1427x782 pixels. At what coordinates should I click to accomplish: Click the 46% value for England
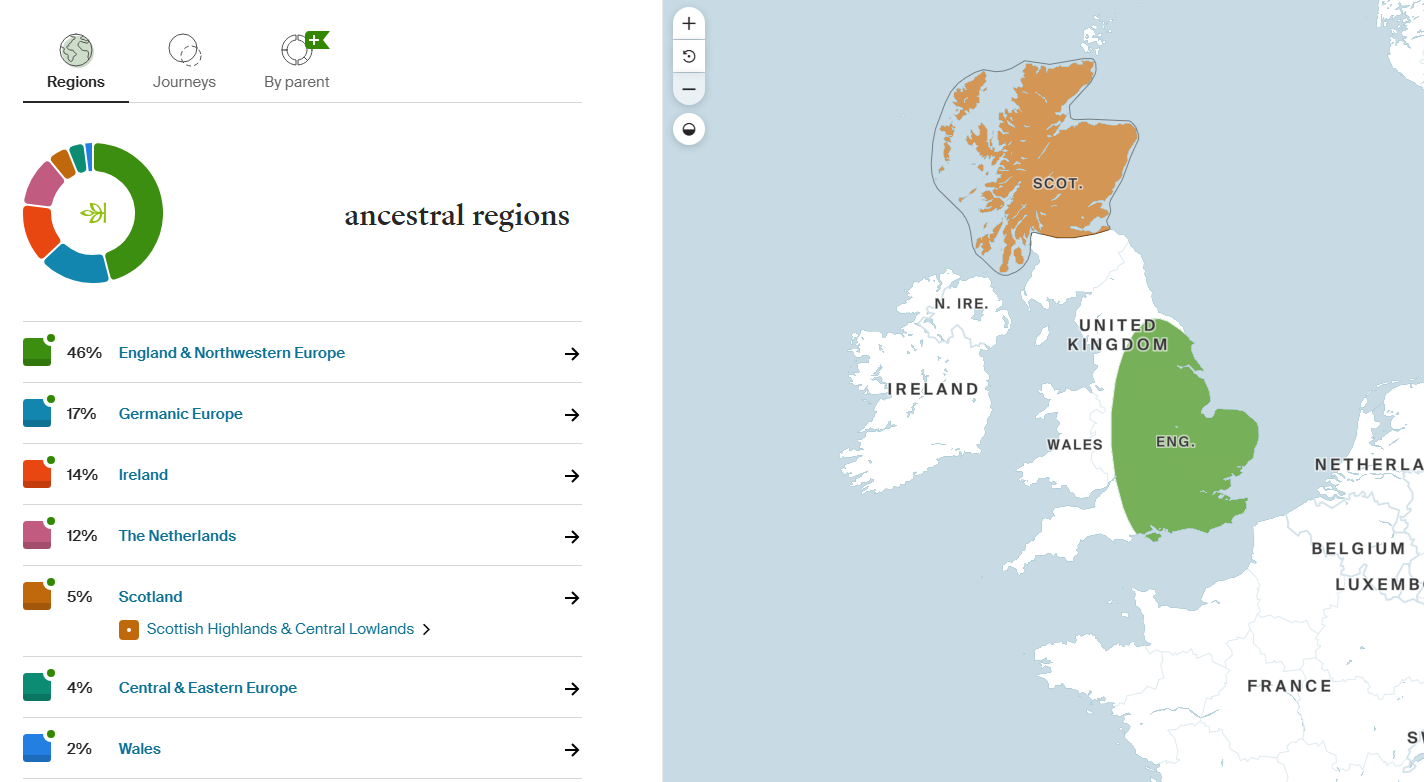pos(84,353)
